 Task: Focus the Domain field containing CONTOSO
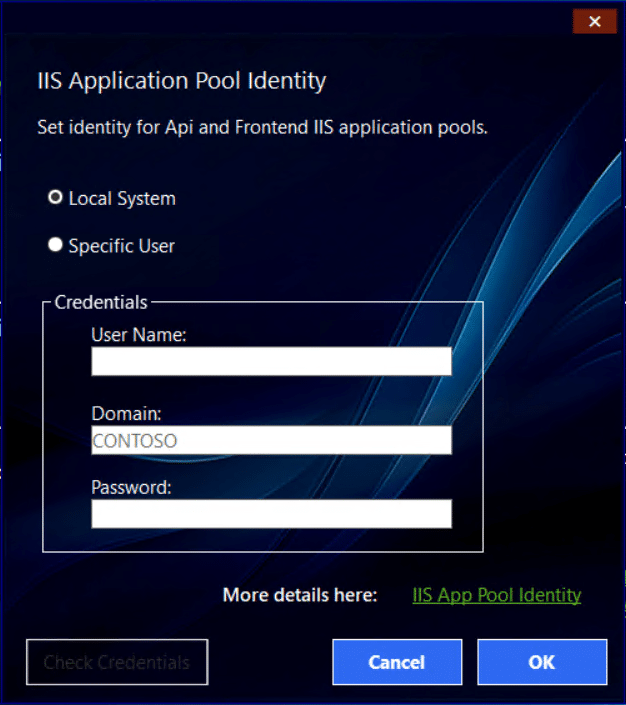click(x=271, y=440)
